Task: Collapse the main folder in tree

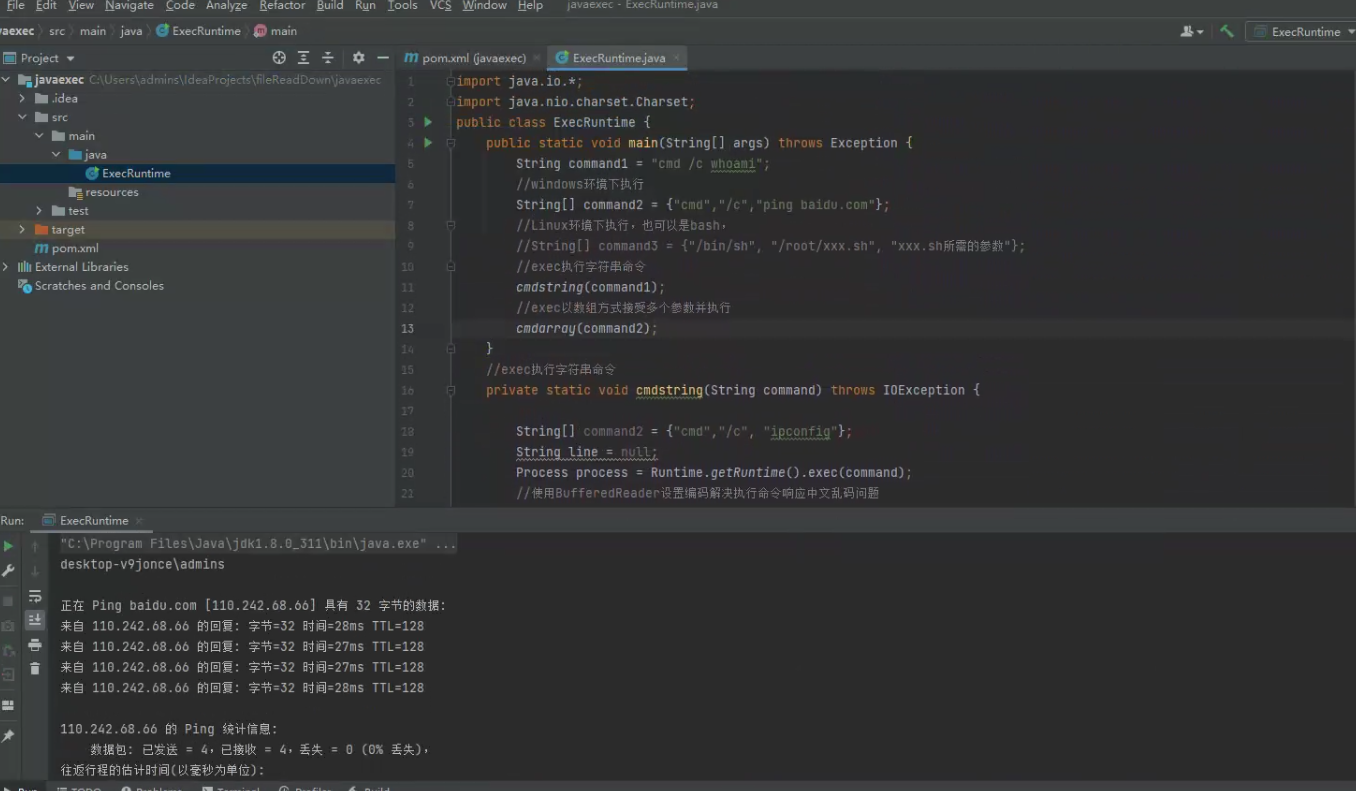Action: pos(39,136)
